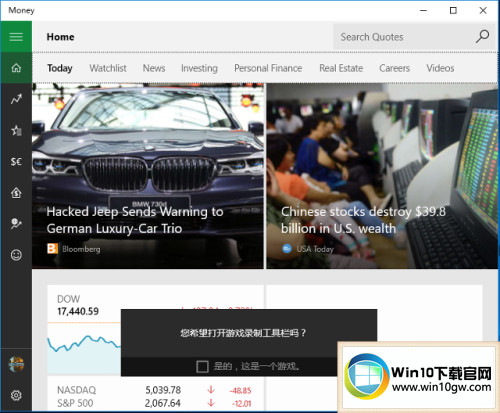Open the Currencies $€ icon
Image resolution: width=500 pixels, height=413 pixels.
point(16,162)
